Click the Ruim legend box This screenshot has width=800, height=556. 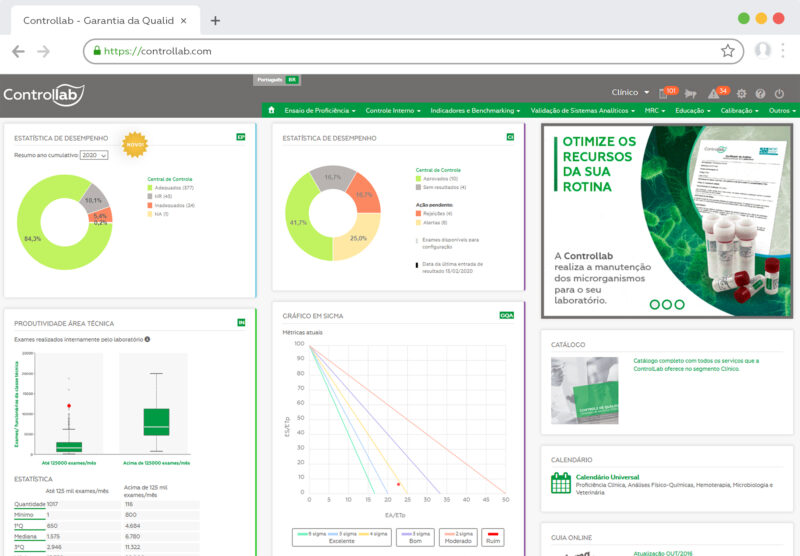493,537
